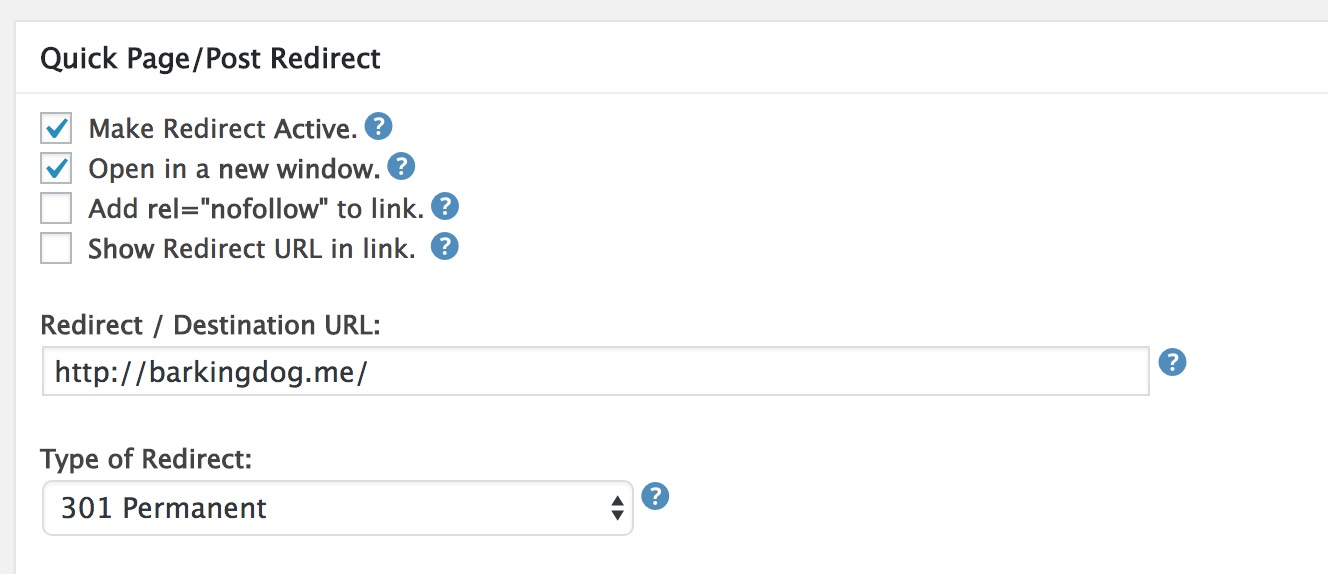Click help icon beside nofollow option
The width and height of the screenshot is (1328, 574).
[x=444, y=207]
